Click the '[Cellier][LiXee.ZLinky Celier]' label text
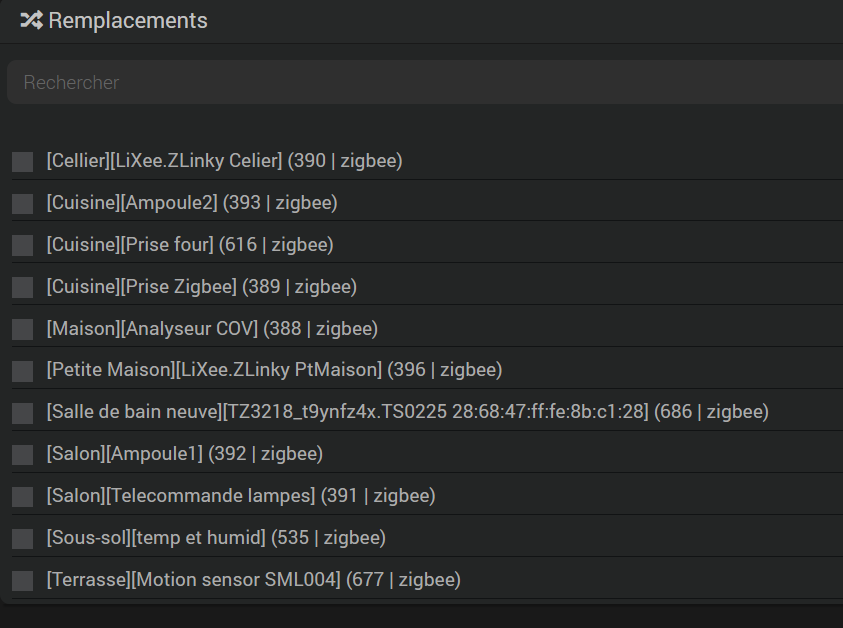This screenshot has width=843, height=628. coord(224,161)
